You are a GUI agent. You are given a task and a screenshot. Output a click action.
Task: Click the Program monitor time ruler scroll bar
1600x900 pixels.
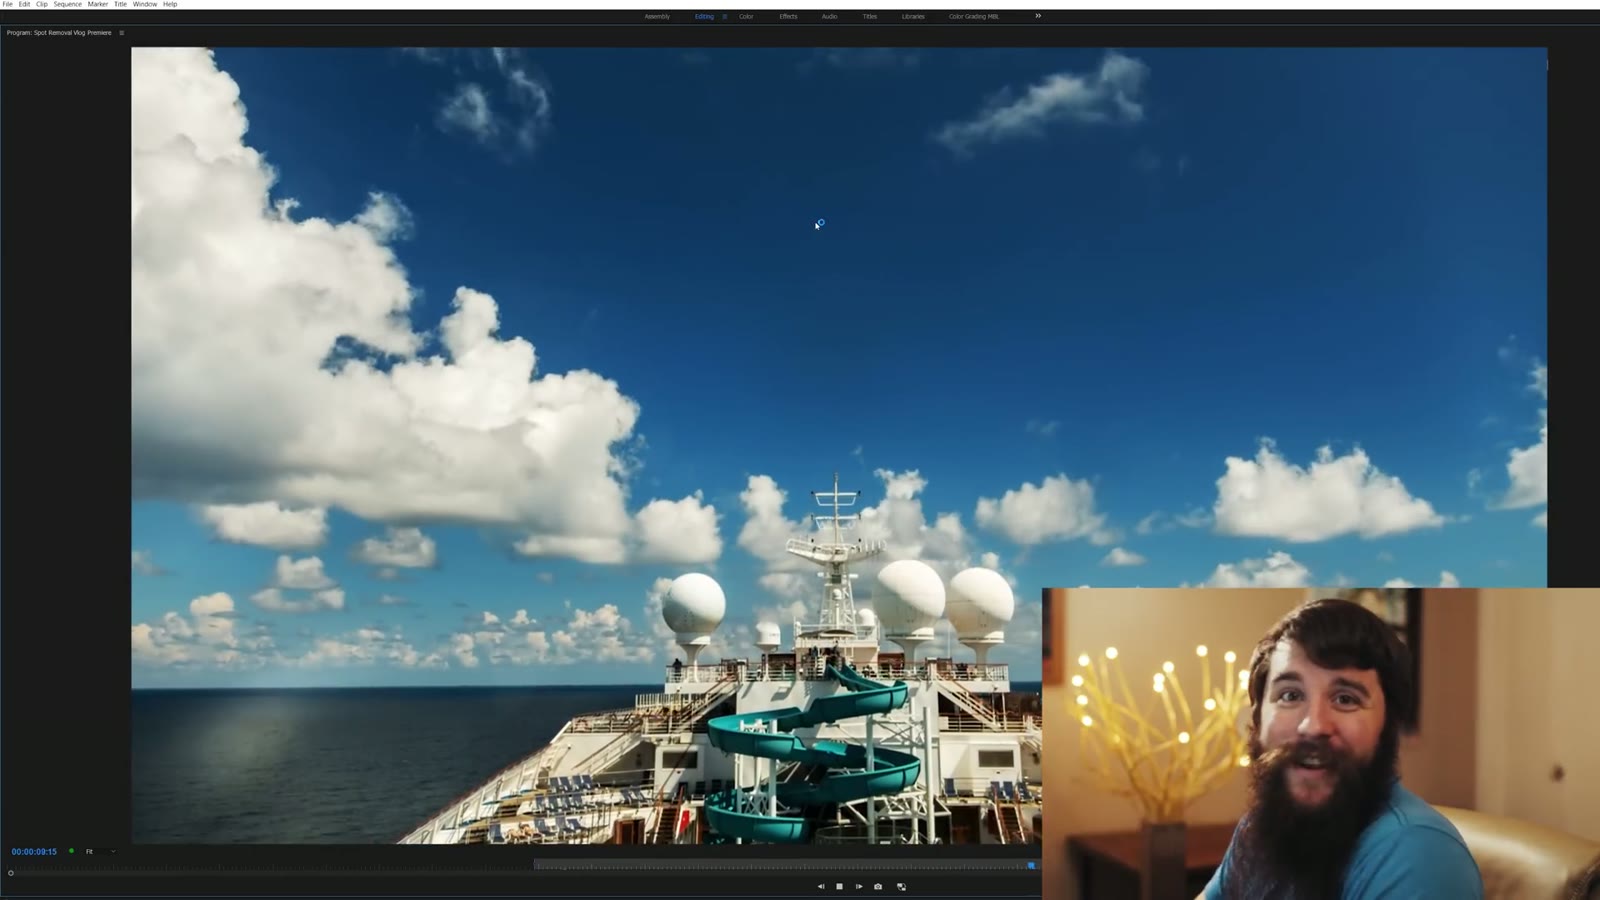coord(525,873)
